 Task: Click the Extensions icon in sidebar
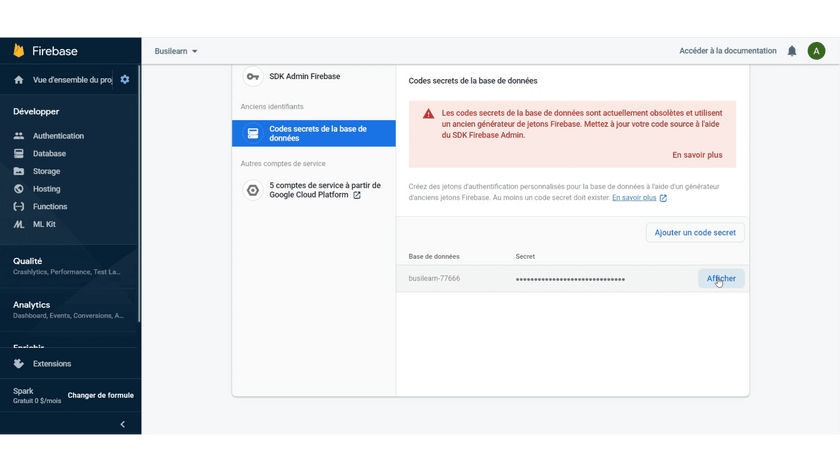pos(19,364)
